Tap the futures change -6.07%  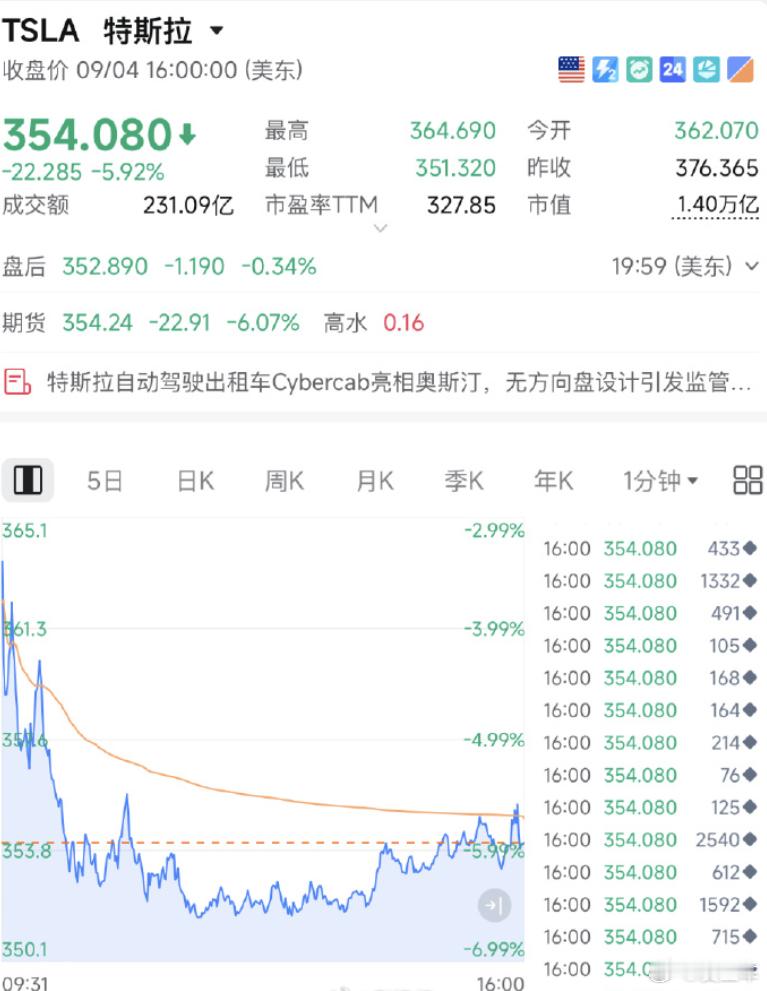[x=263, y=323]
